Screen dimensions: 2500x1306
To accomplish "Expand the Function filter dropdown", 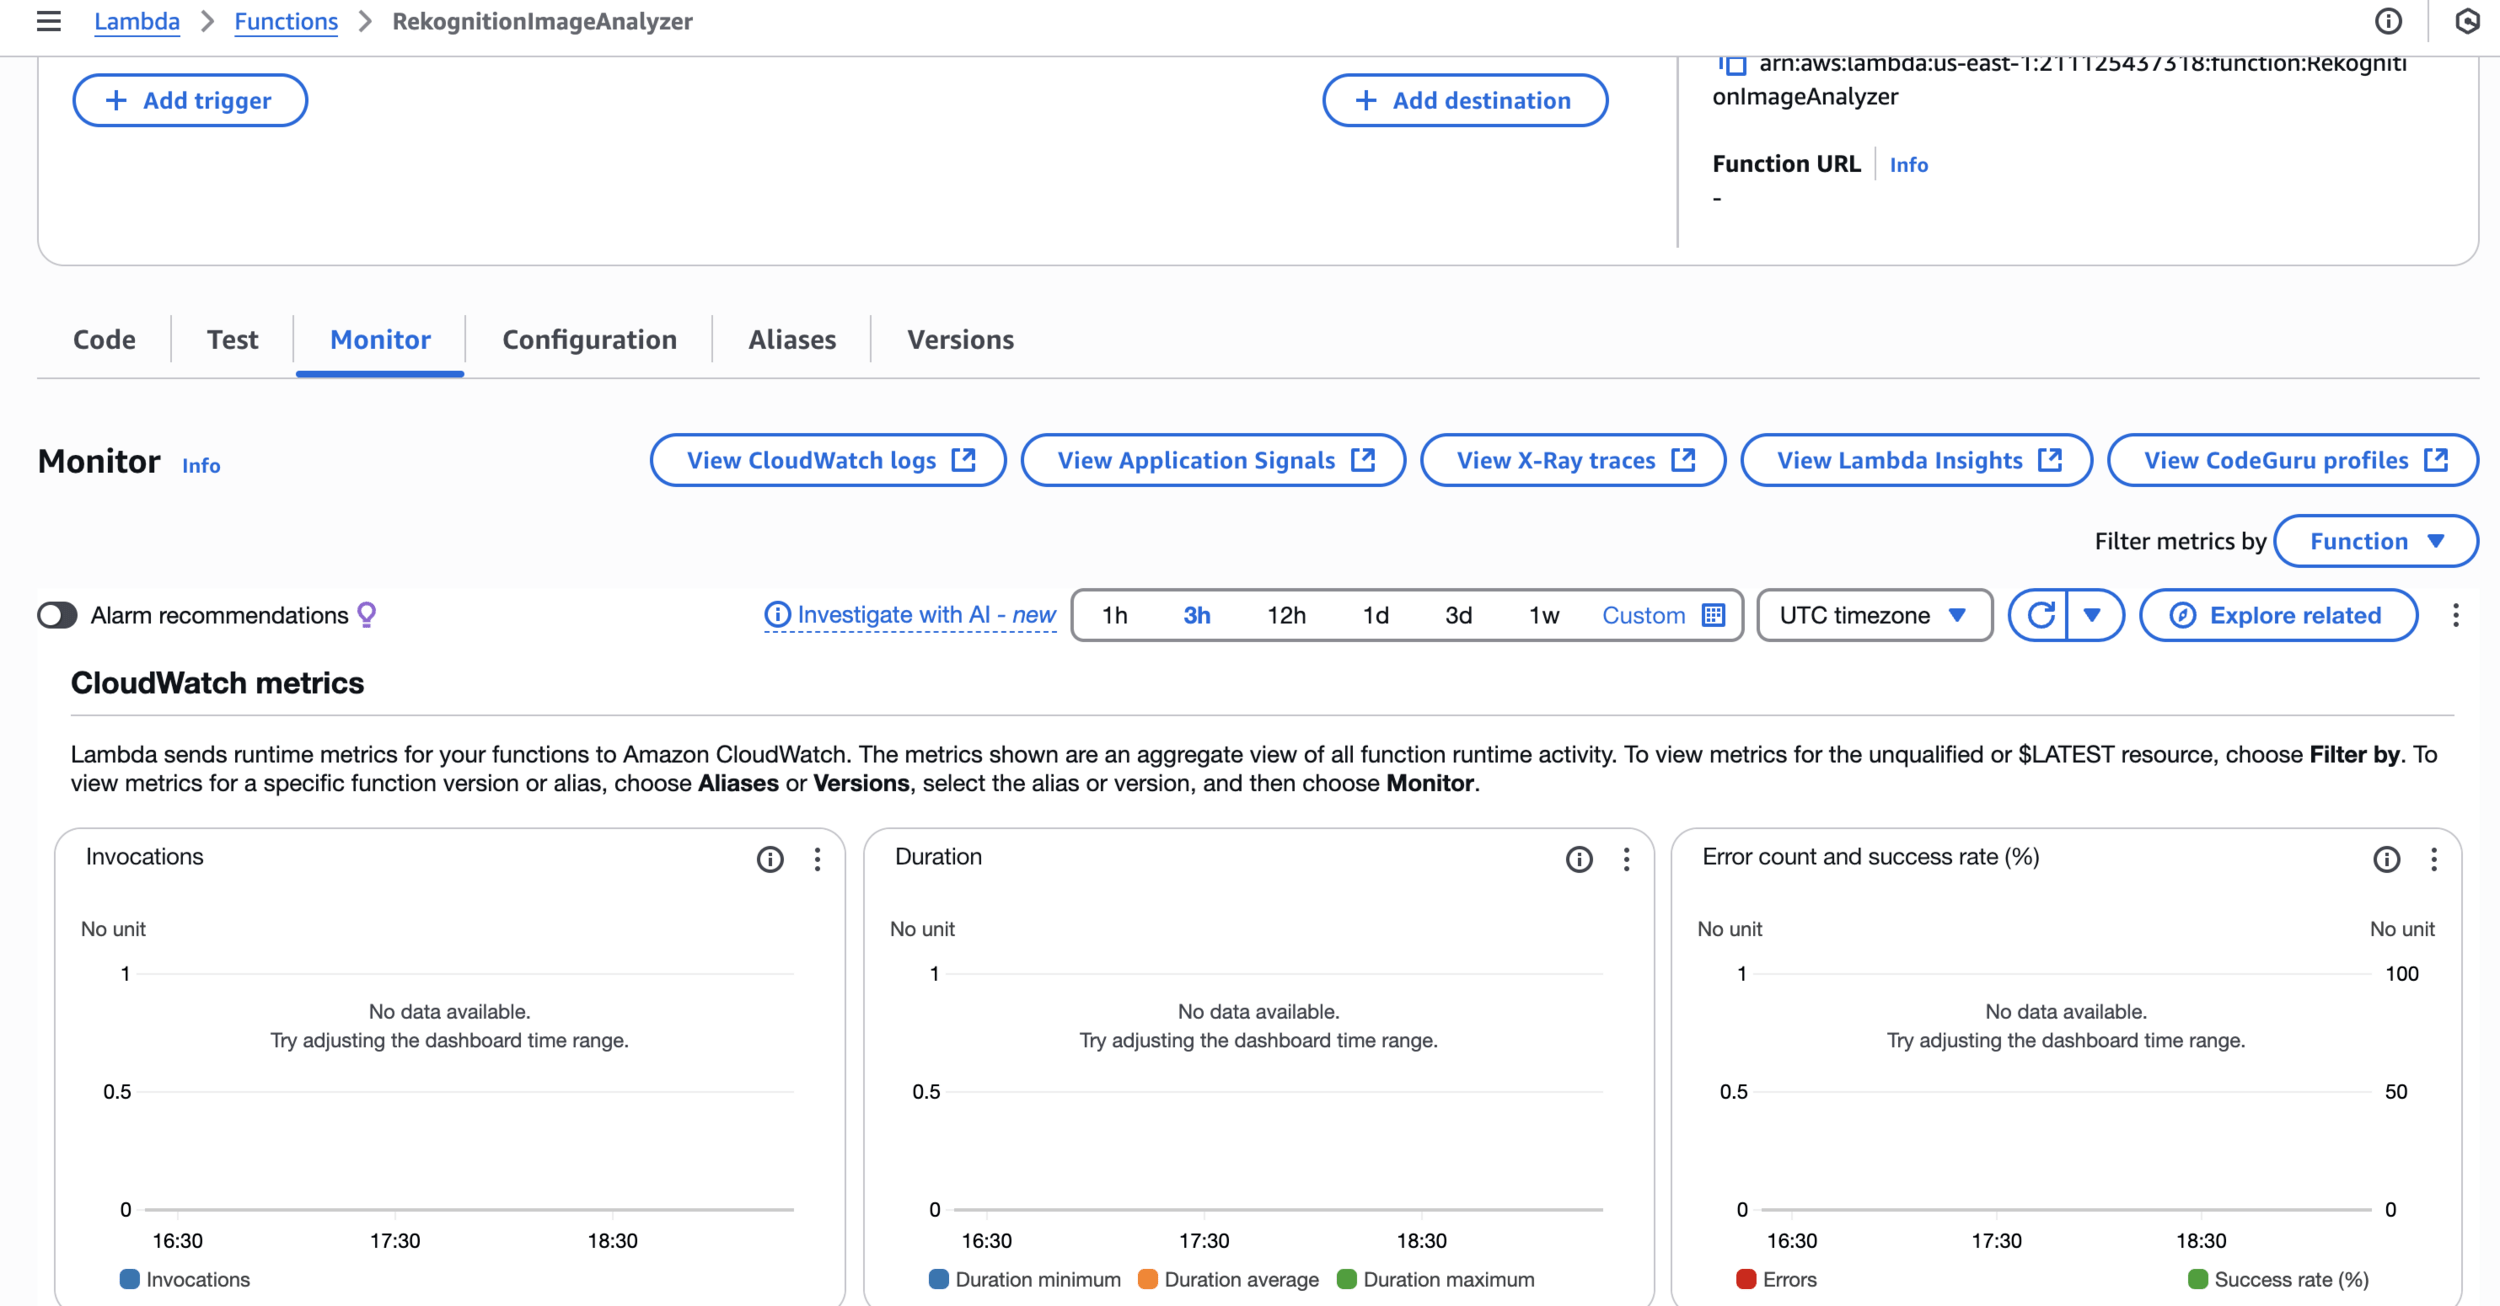I will (x=2375, y=541).
